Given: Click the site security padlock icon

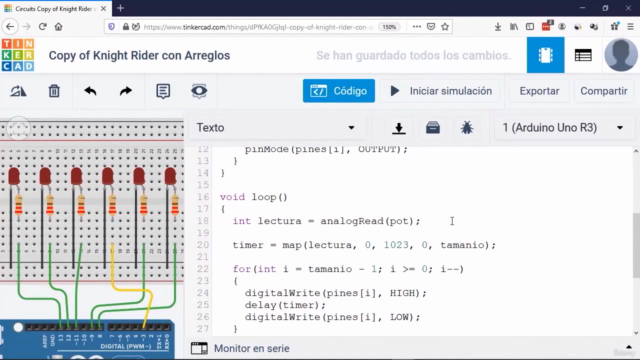Looking at the screenshot, I should [126, 27].
